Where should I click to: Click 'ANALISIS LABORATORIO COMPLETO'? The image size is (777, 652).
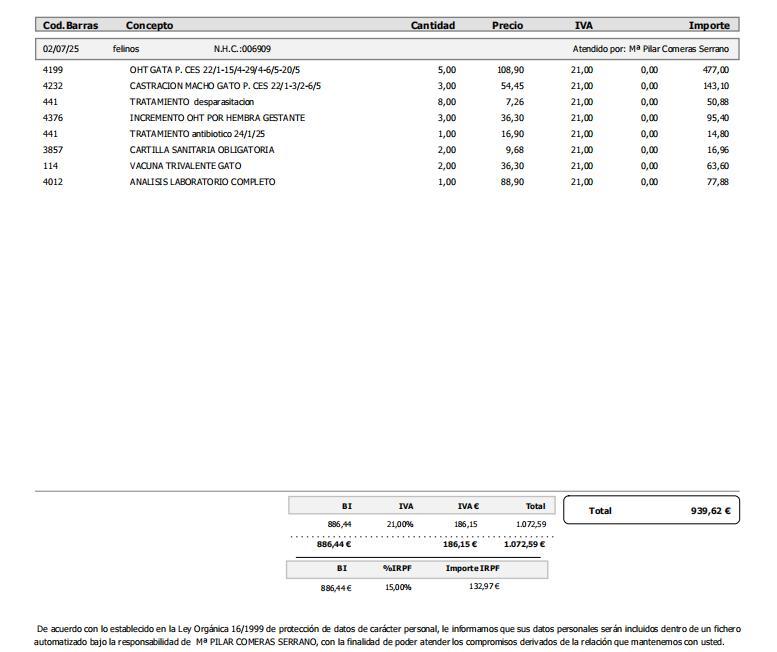[202, 182]
